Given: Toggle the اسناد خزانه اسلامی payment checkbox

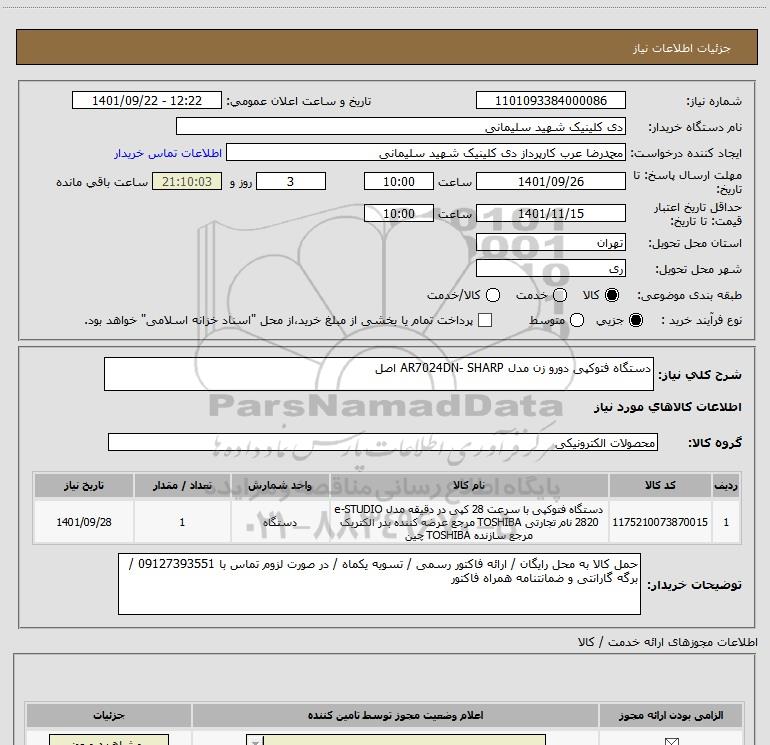Looking at the screenshot, I should (x=485, y=320).
